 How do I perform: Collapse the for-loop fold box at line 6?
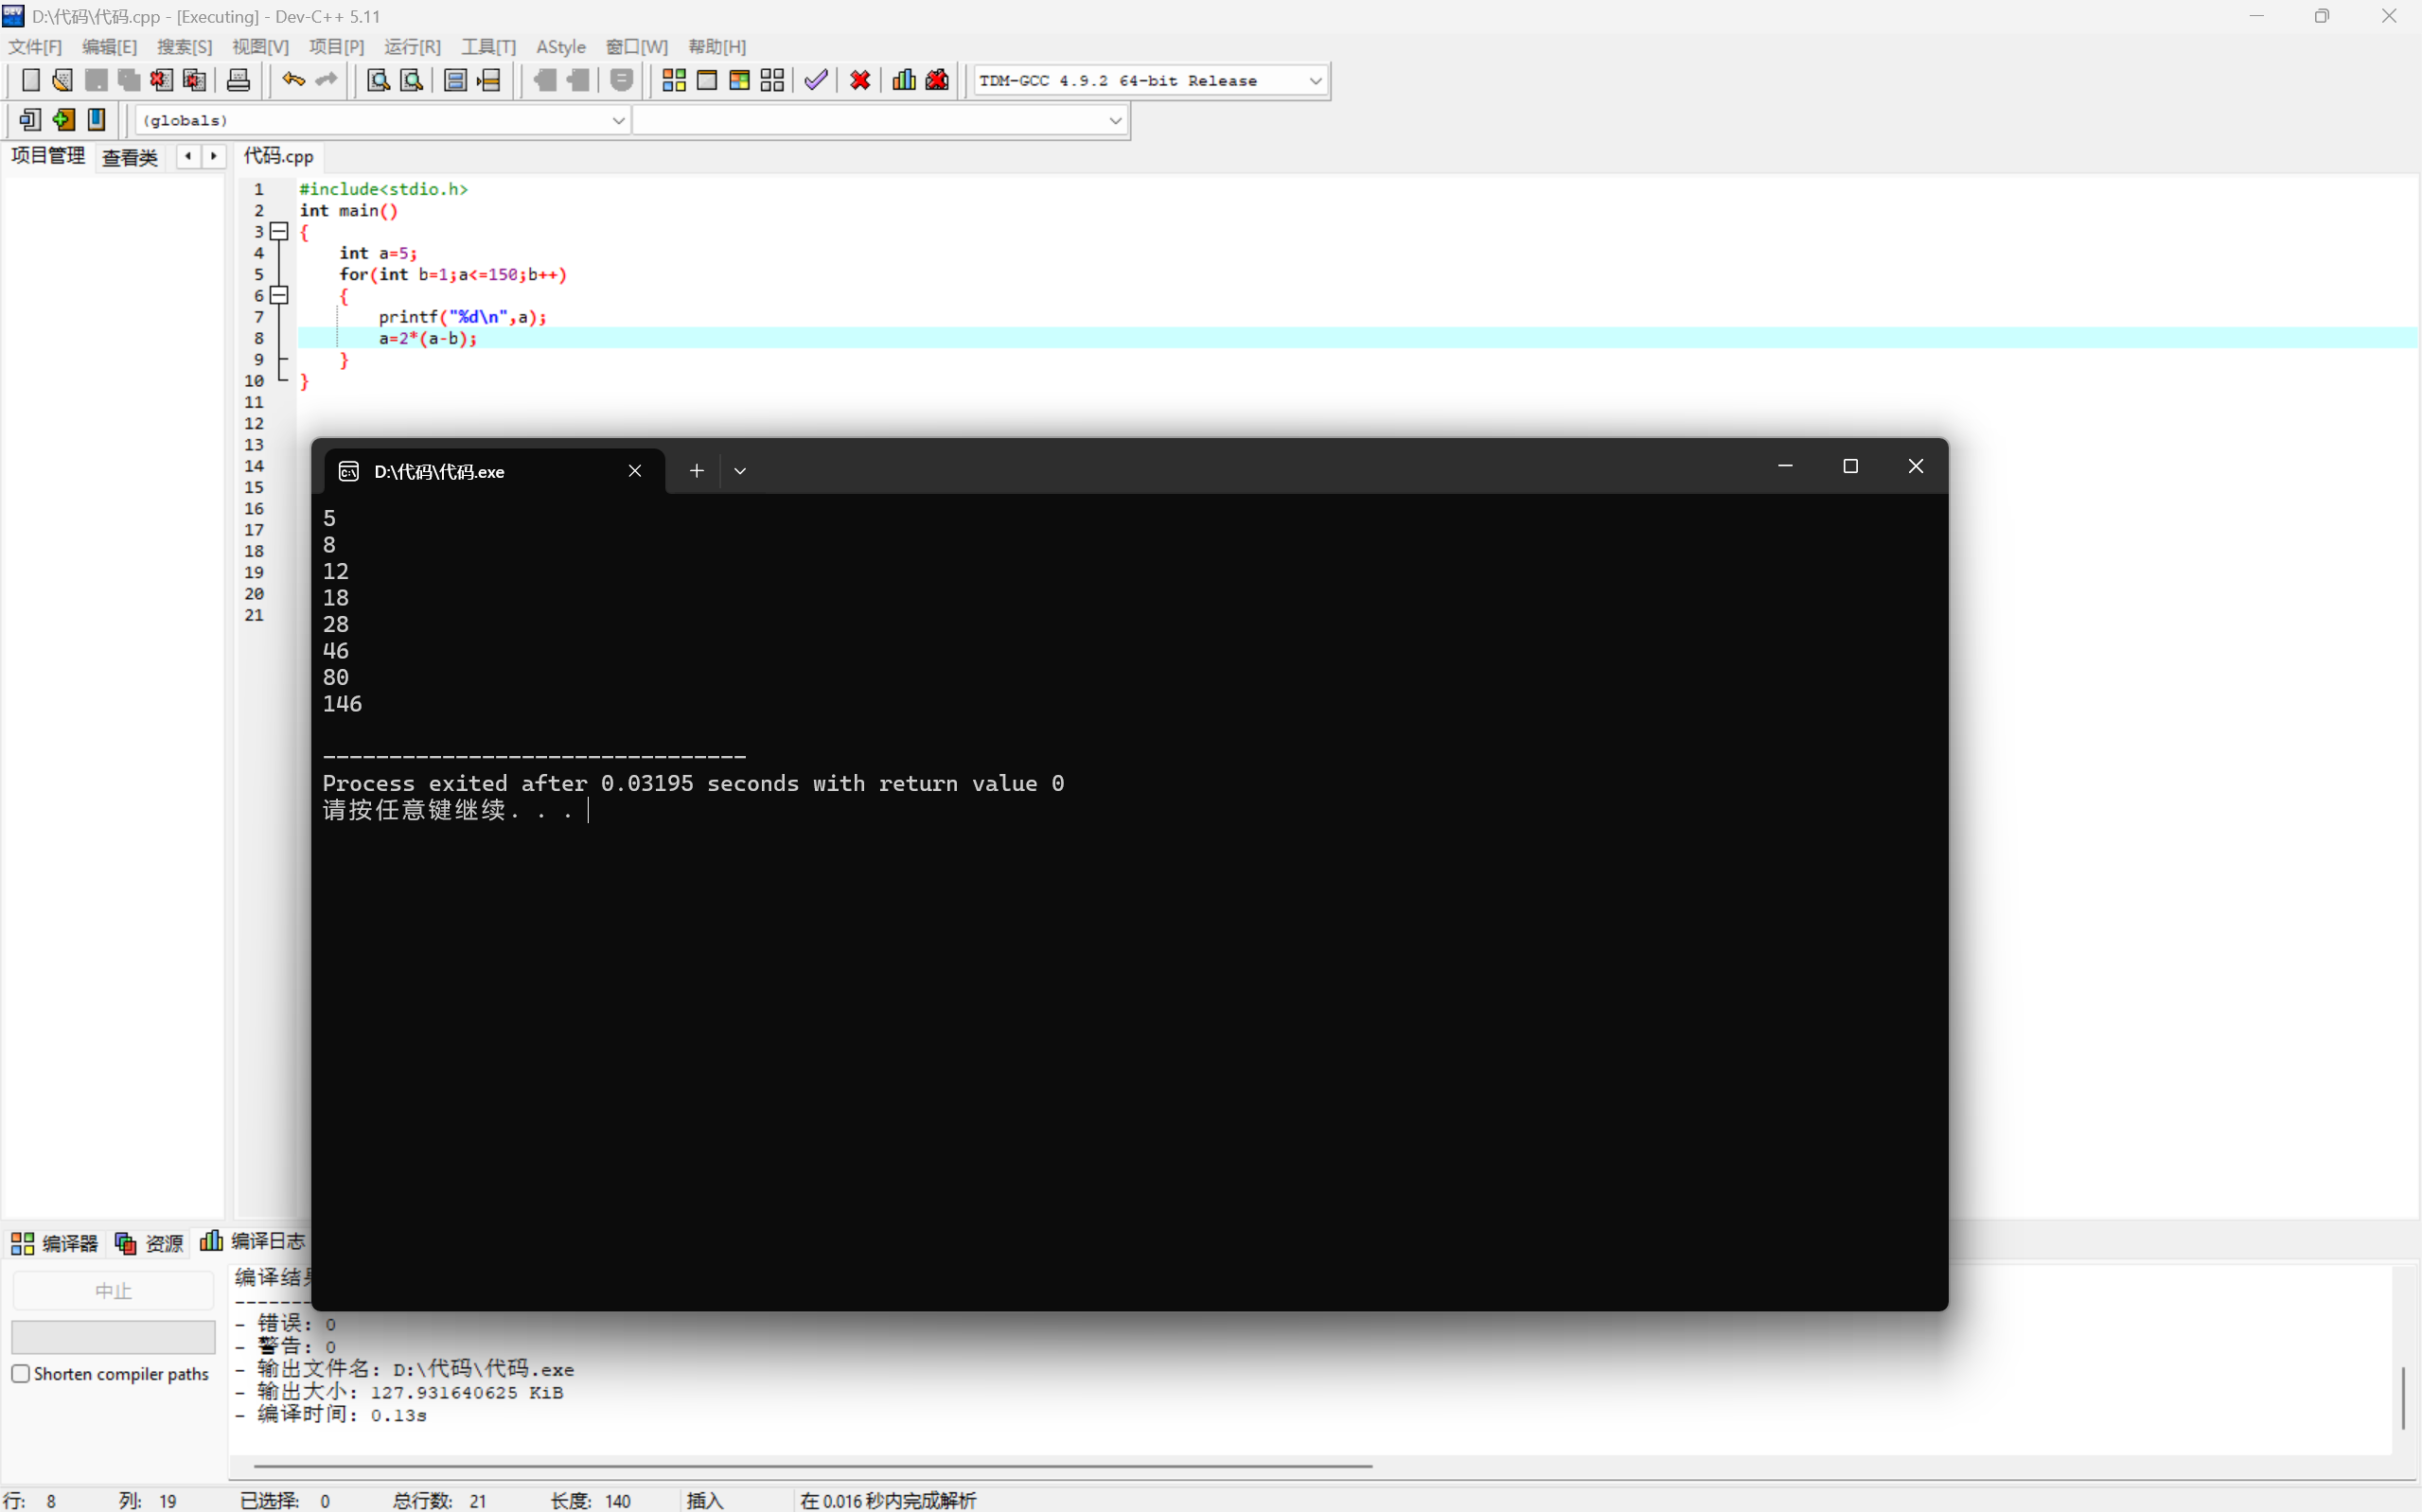click(280, 296)
